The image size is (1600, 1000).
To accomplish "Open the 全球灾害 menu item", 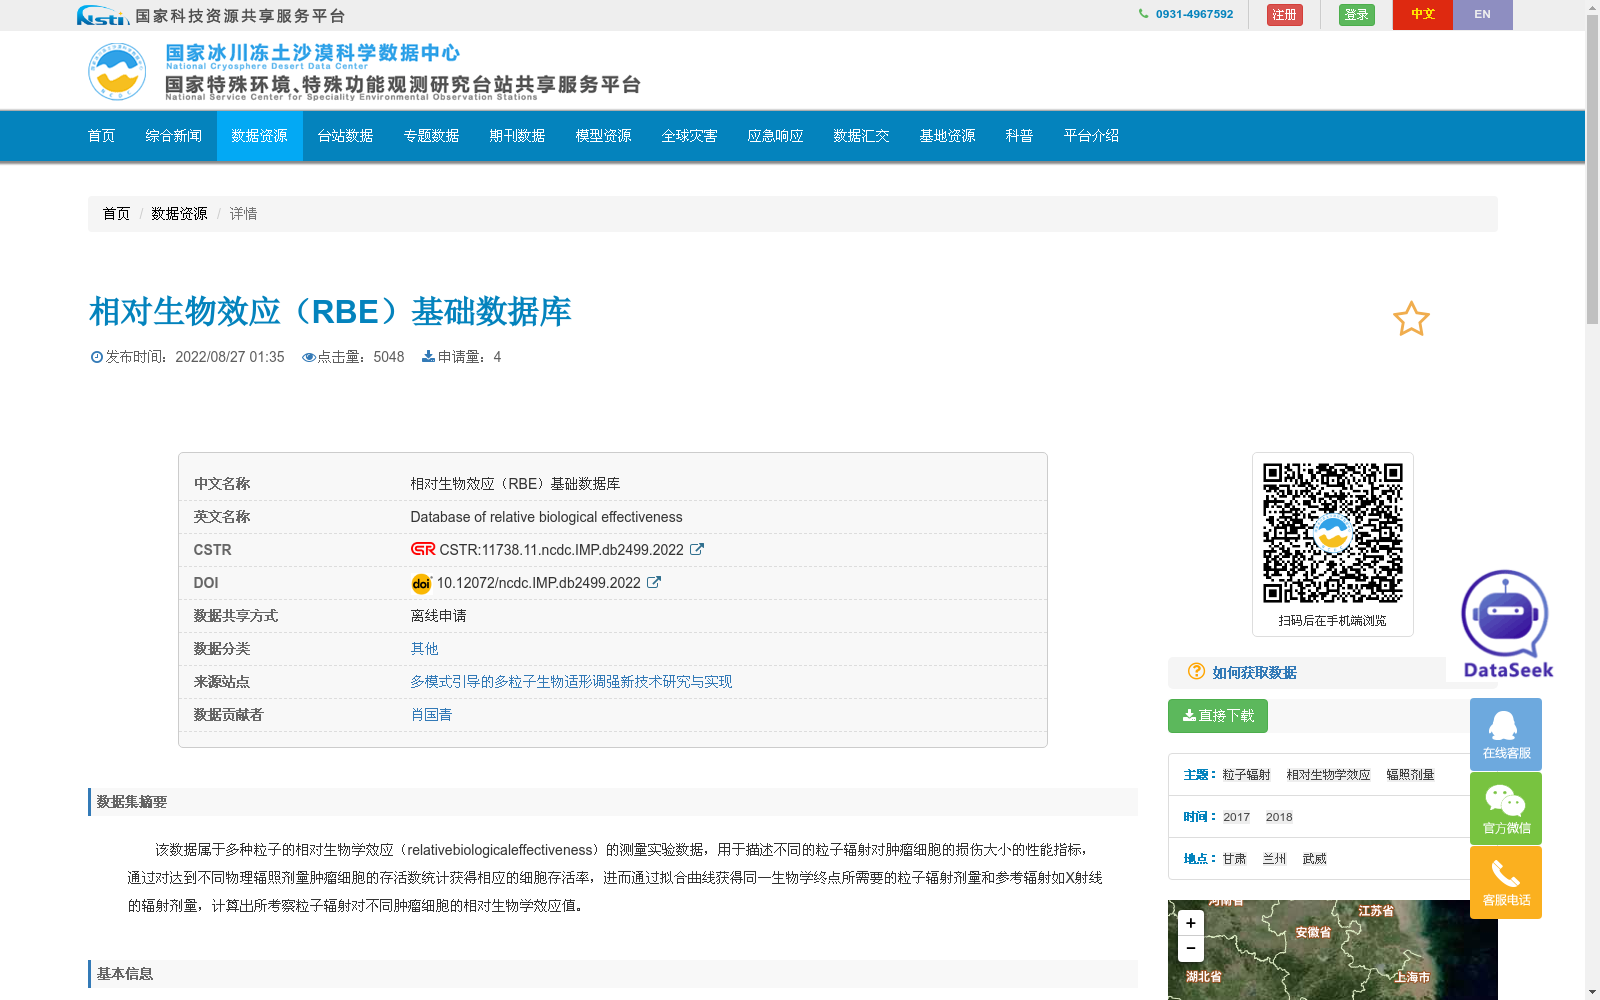I will [690, 136].
